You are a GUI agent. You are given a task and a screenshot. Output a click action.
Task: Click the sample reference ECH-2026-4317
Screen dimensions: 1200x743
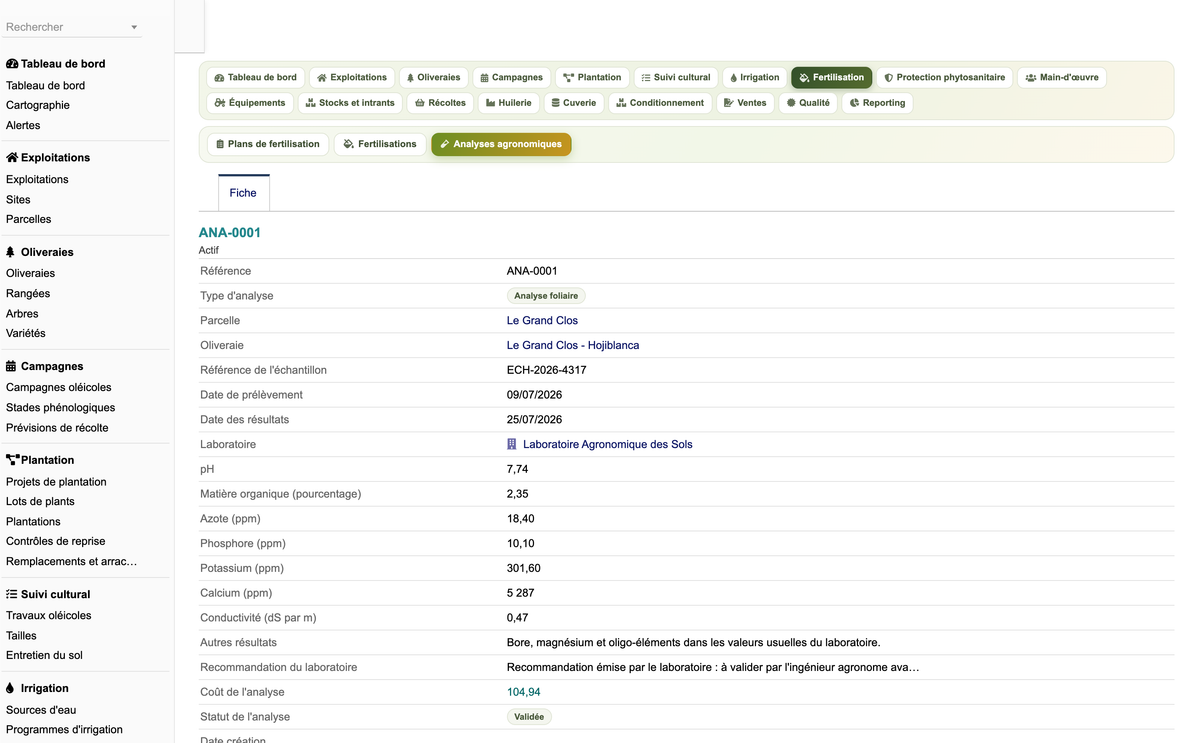pyautogui.click(x=547, y=370)
